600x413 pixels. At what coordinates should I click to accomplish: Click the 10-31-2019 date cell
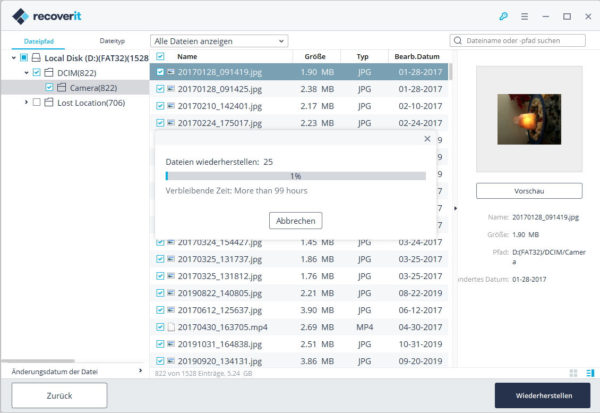(420, 344)
